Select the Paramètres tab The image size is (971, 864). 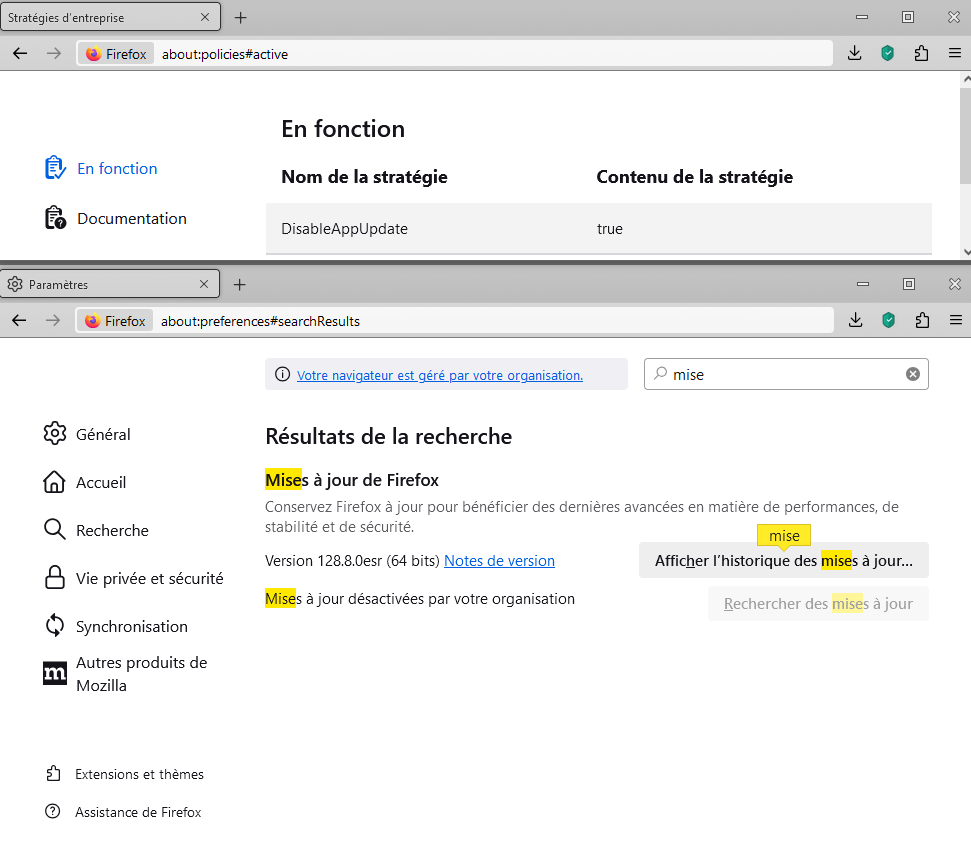click(x=110, y=284)
